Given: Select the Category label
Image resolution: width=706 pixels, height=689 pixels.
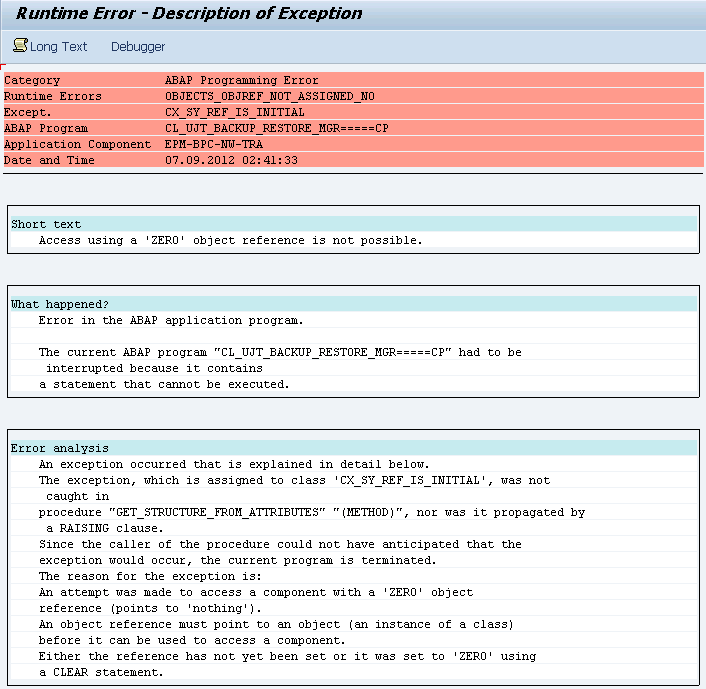Looking at the screenshot, I should [x=32, y=80].
